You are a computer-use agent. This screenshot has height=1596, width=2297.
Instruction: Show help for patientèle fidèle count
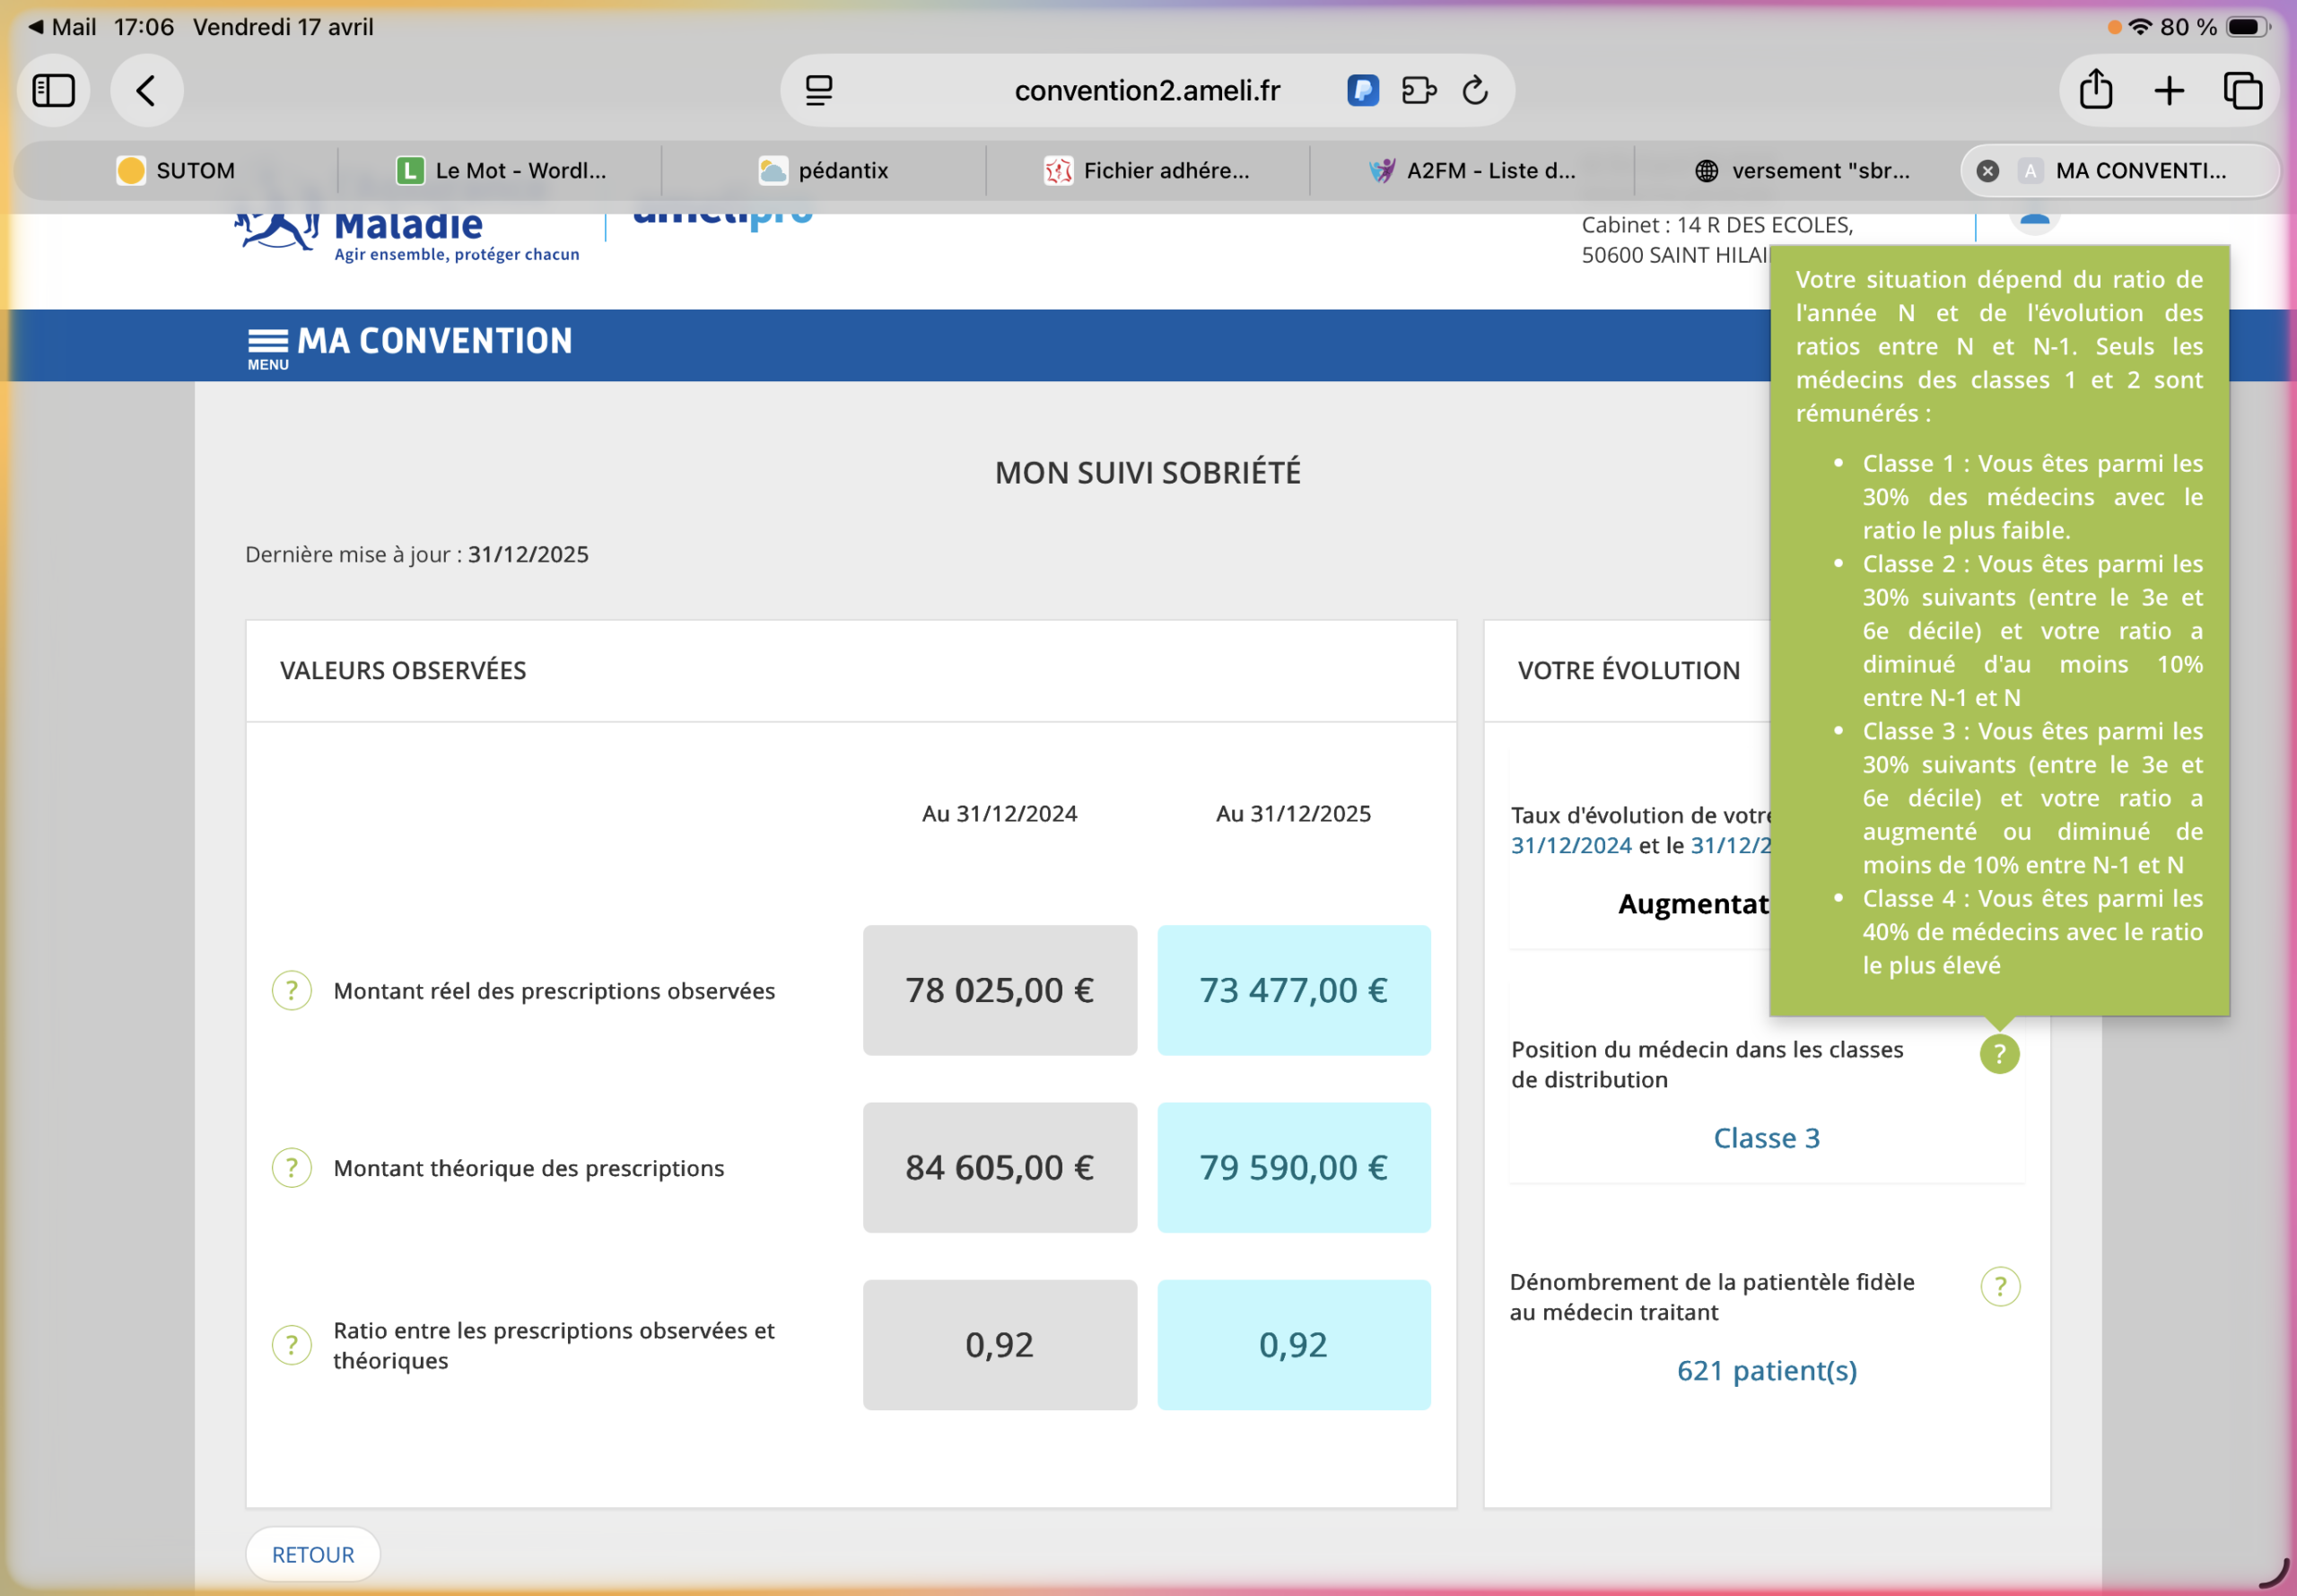tap(2000, 1286)
